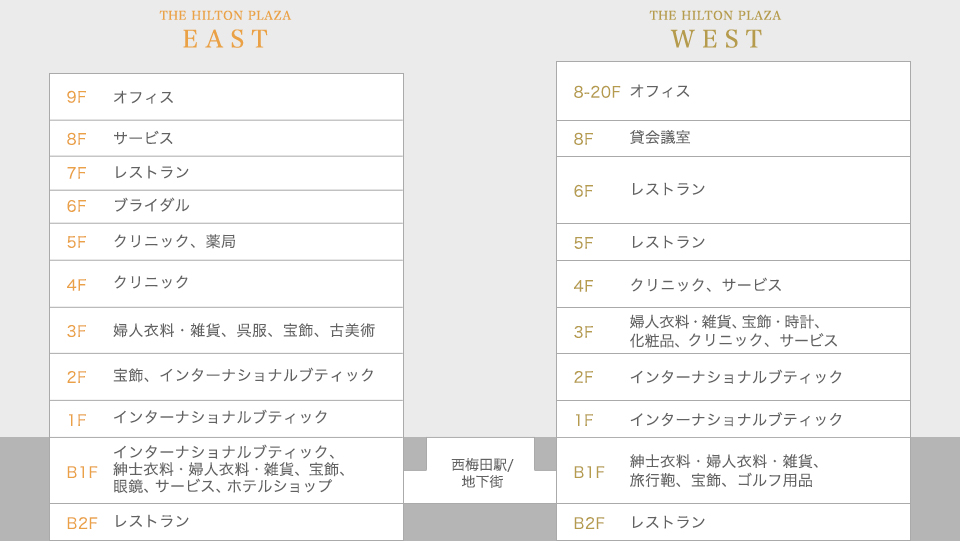Open EAST 4F クリニック floor row

(227, 284)
